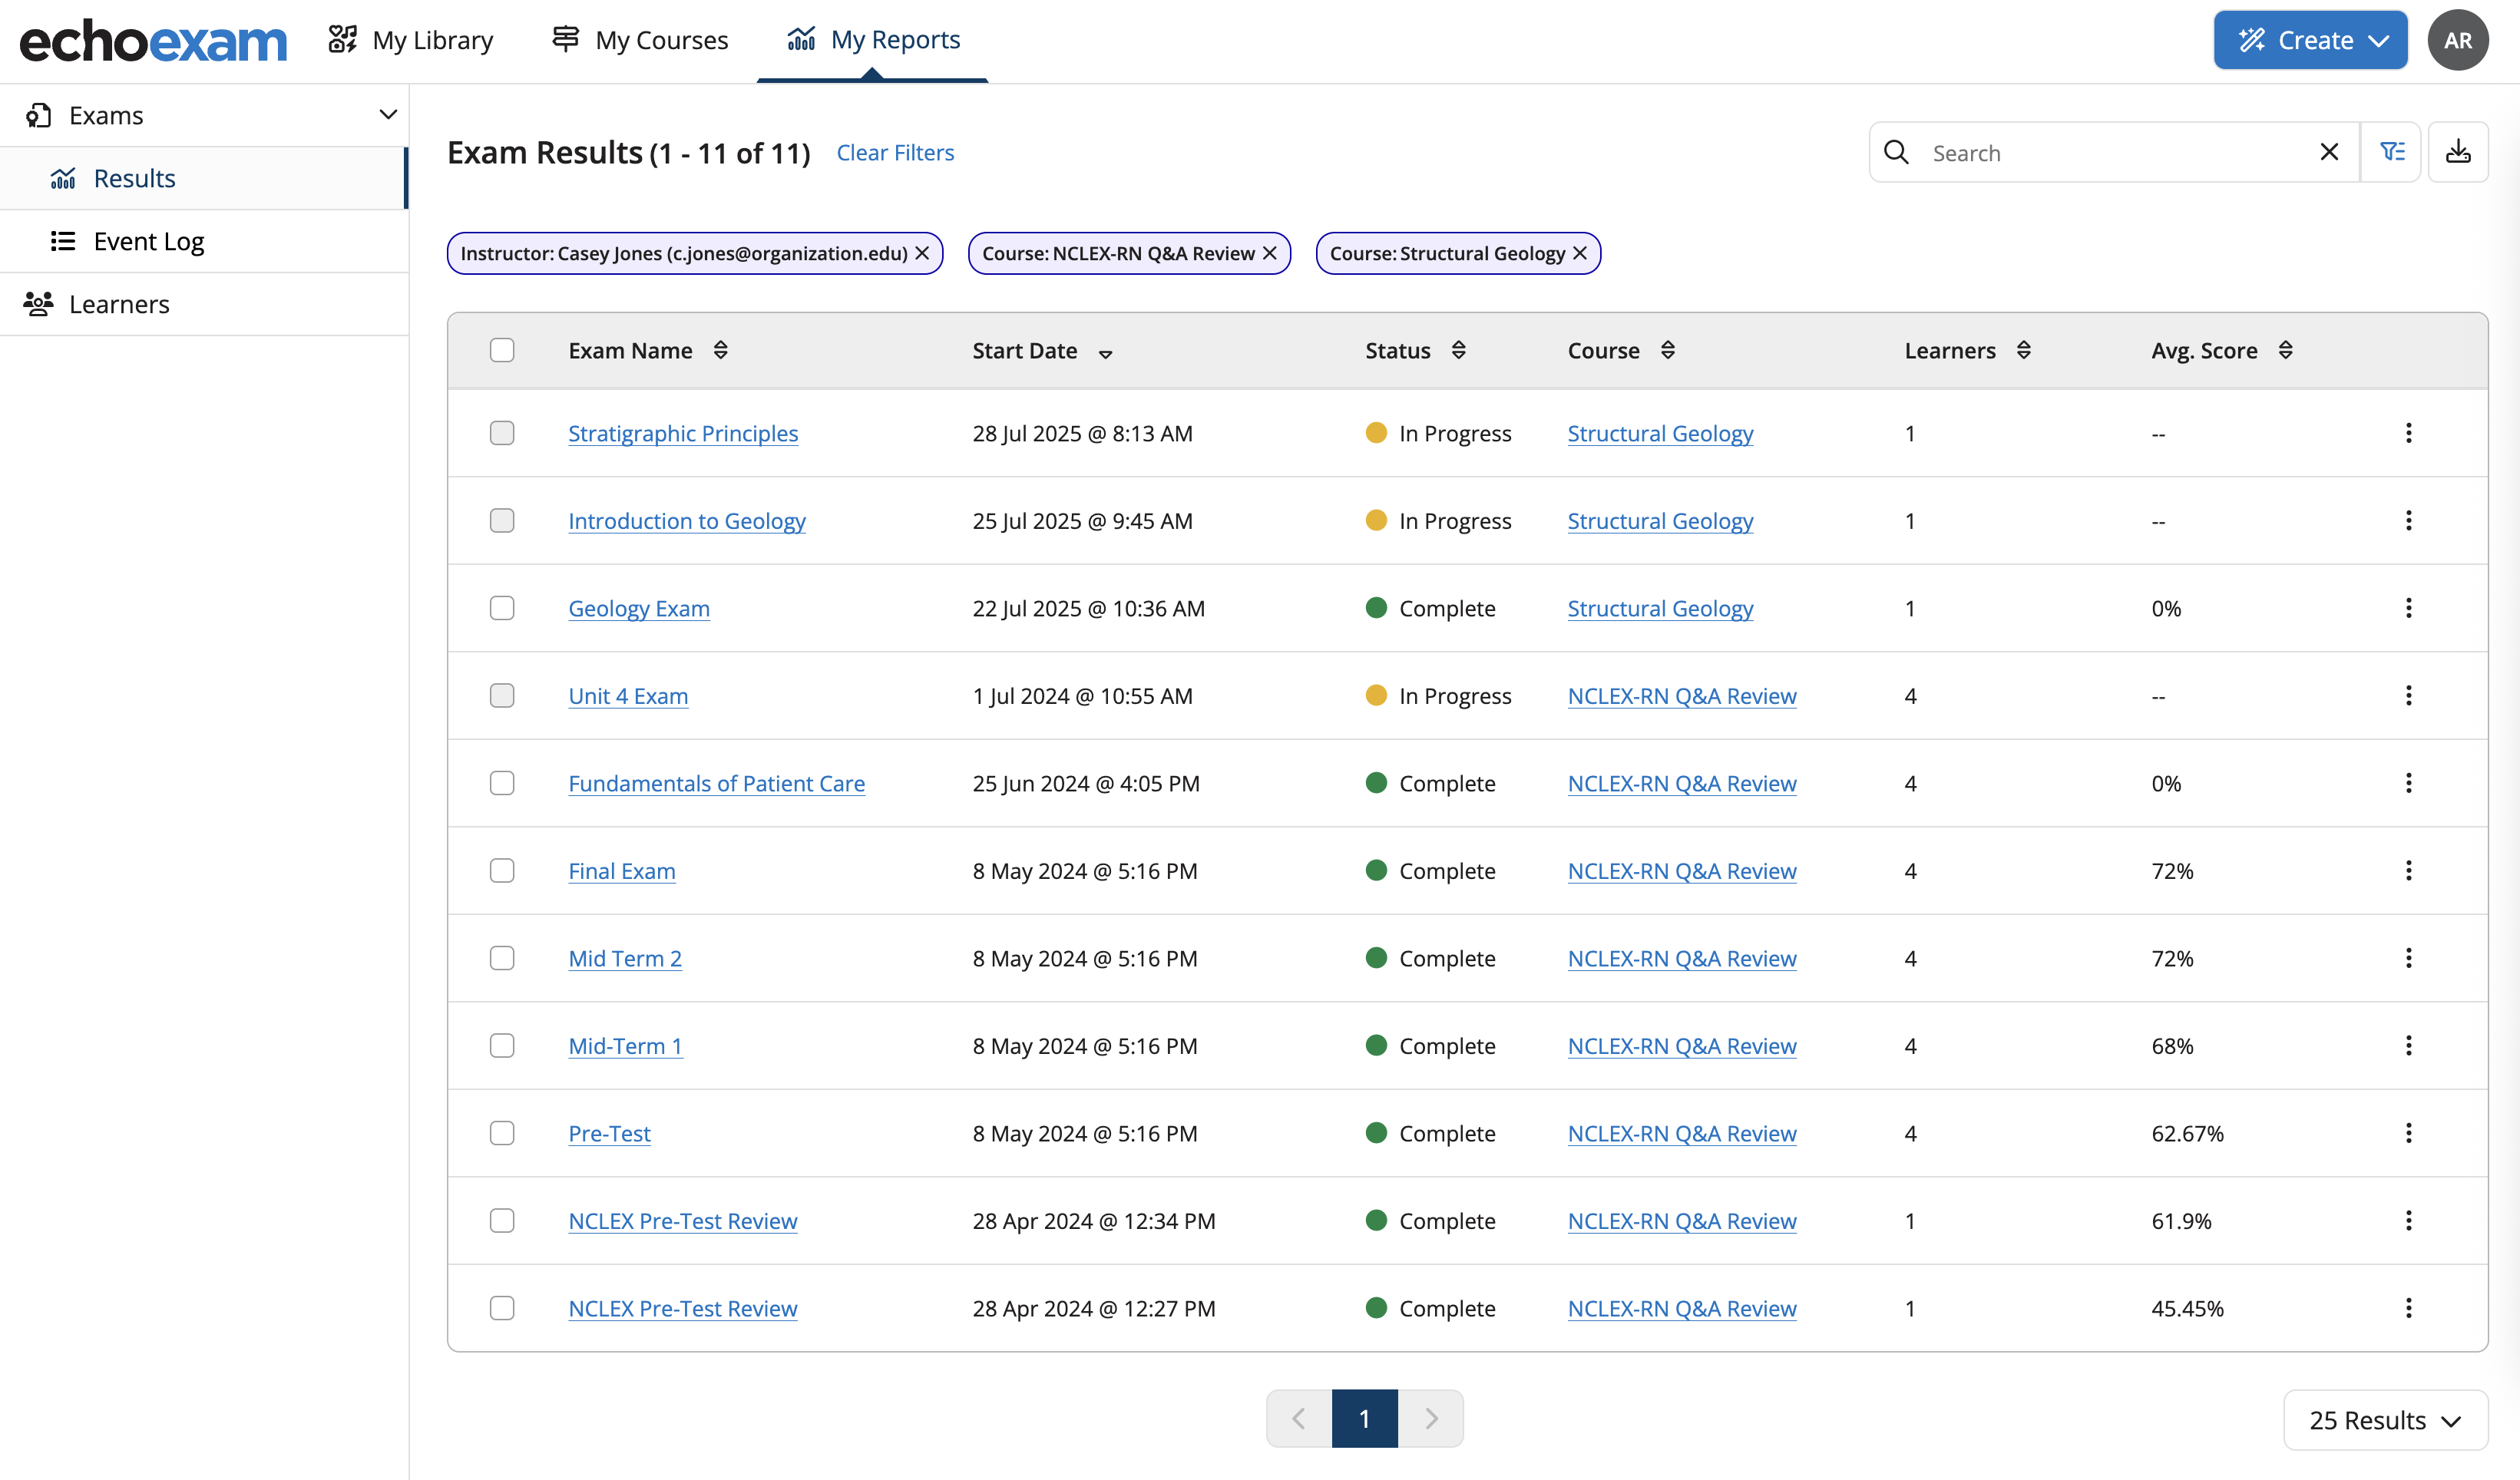Image resolution: width=2520 pixels, height=1480 pixels.
Task: Collapse the Exams sidebar section
Action: pos(388,114)
